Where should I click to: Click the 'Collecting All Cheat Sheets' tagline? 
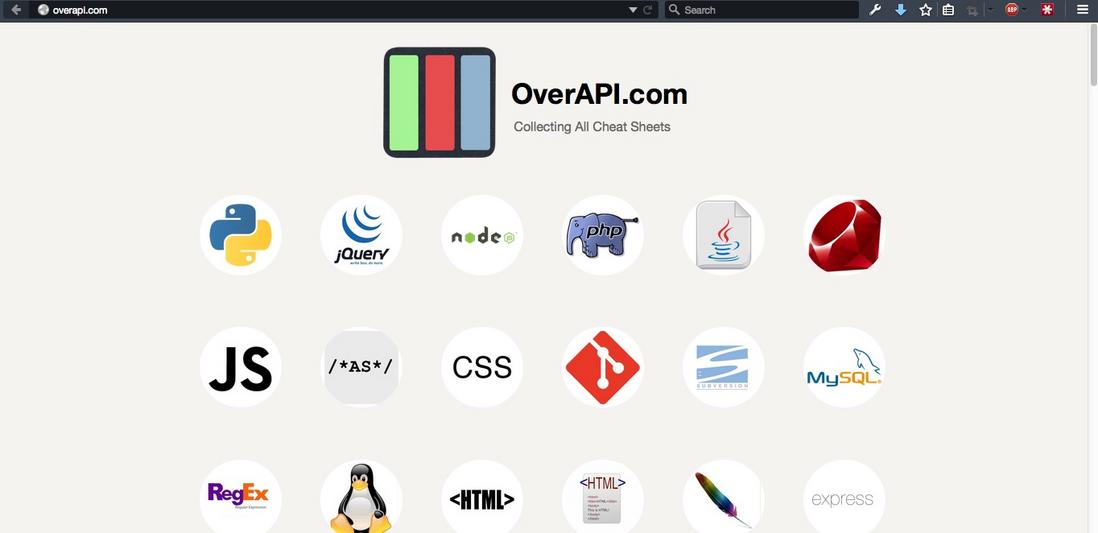[x=592, y=127]
